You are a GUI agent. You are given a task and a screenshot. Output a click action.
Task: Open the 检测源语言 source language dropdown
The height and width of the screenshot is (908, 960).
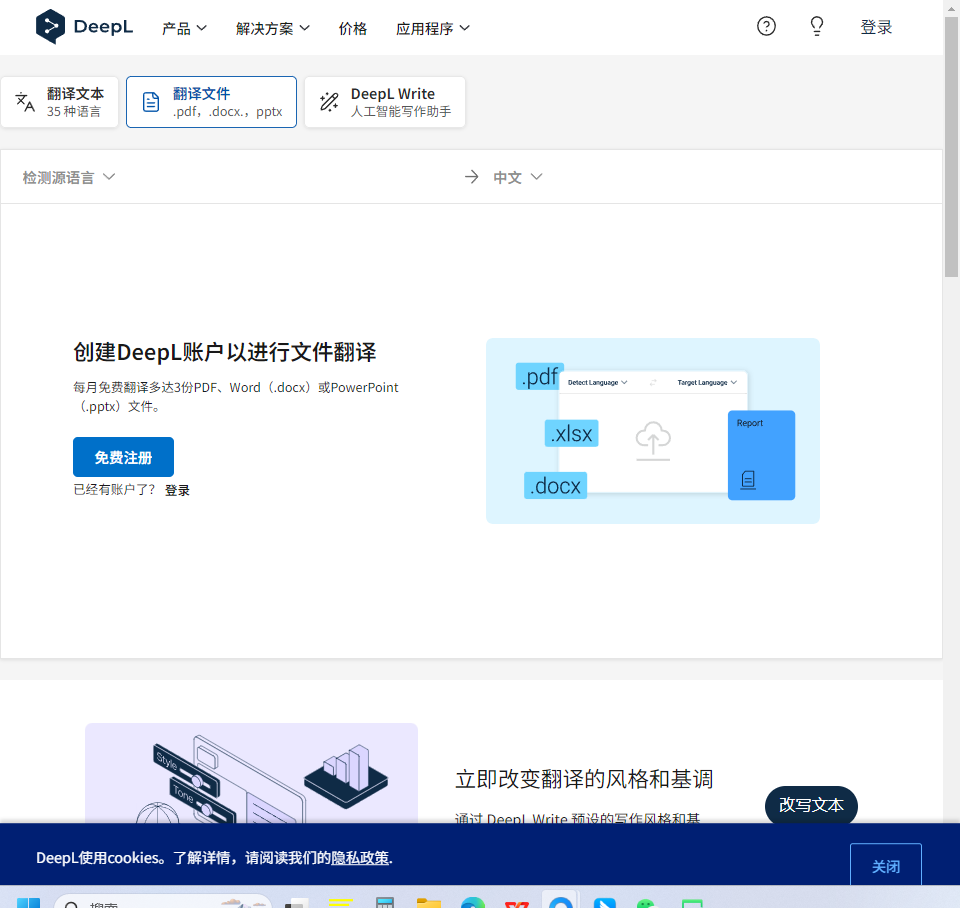(69, 178)
